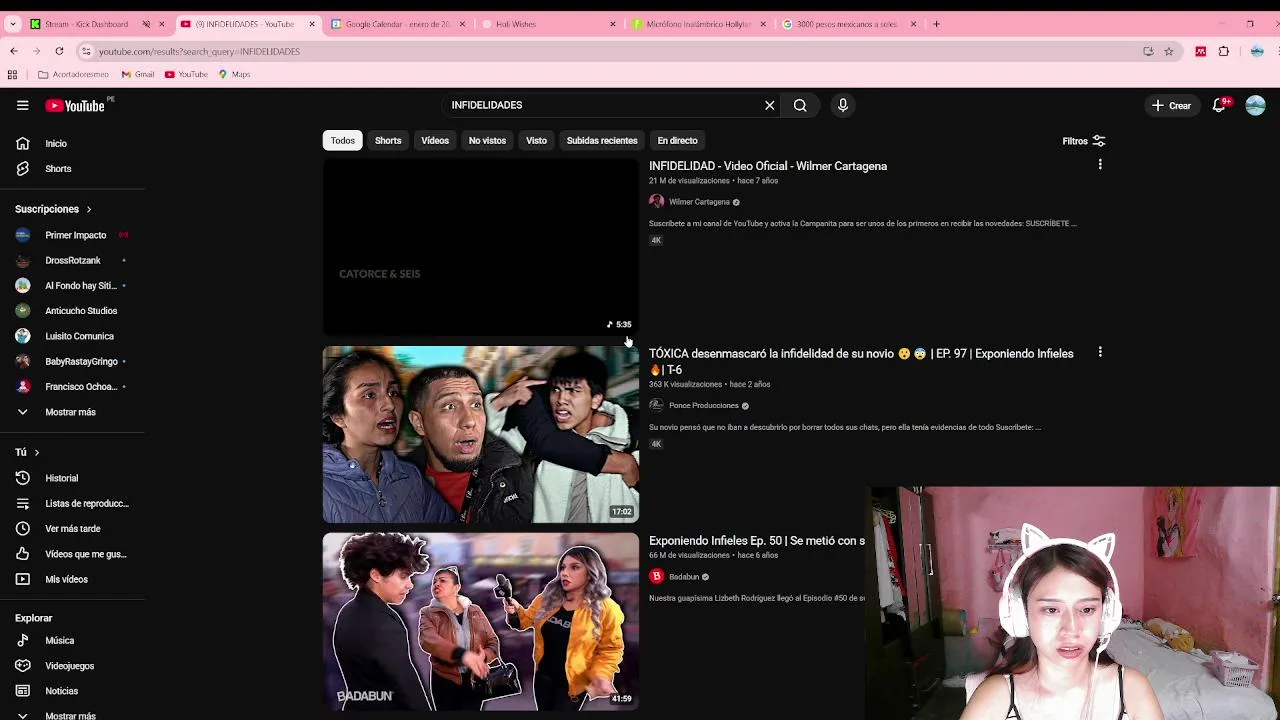Expand Mostrar más under subscriptions
Viewport: 1280px width, 720px height.
72,412
